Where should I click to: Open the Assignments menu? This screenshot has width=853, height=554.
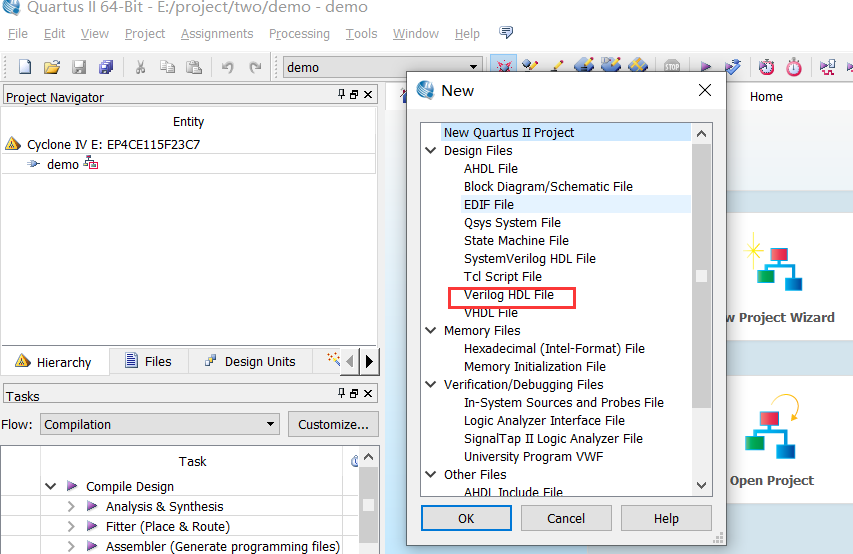tap(217, 34)
